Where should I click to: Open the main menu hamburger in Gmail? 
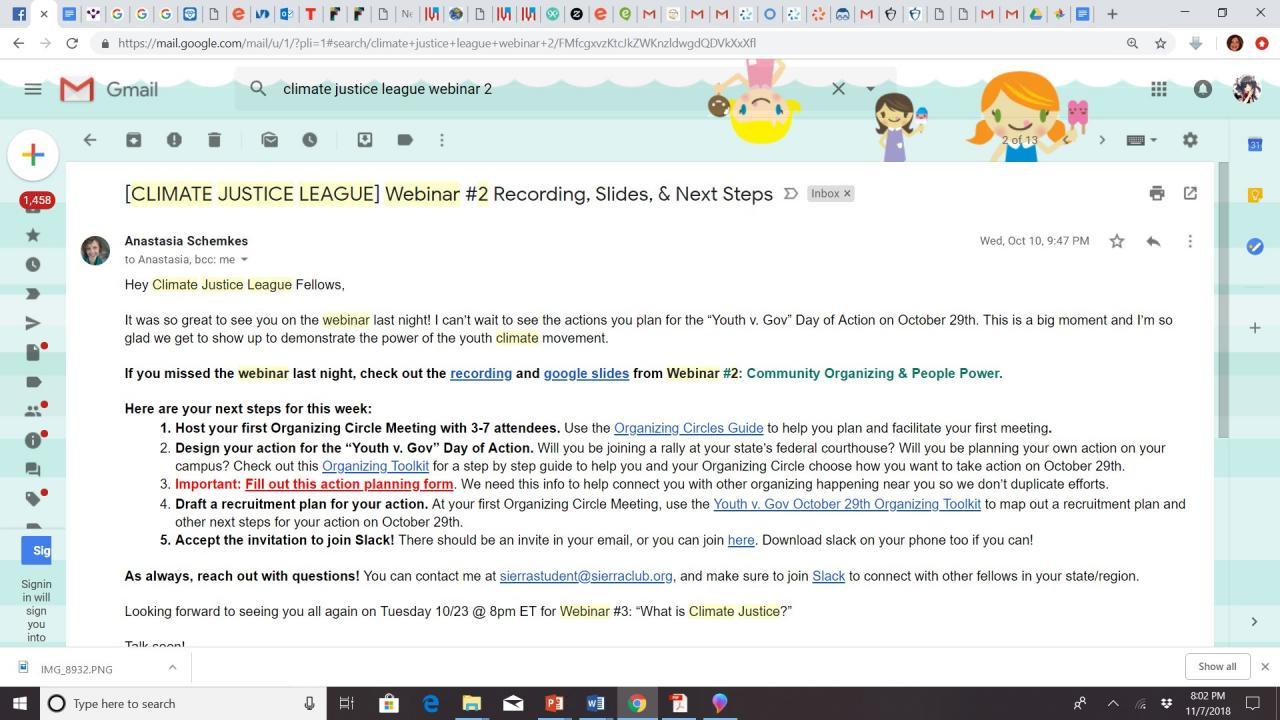(33, 89)
